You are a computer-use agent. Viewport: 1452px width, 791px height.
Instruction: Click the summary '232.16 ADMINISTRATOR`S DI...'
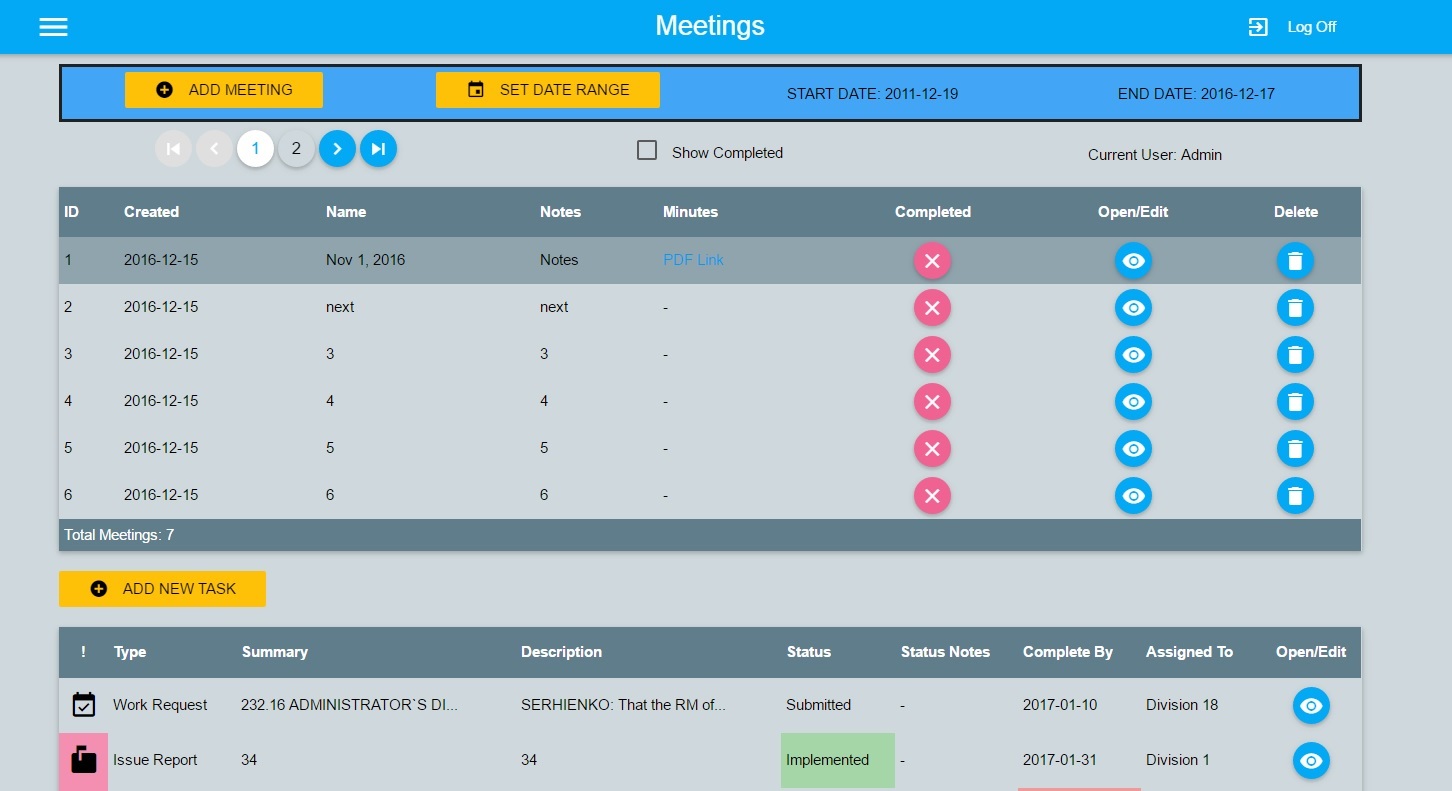click(x=349, y=705)
